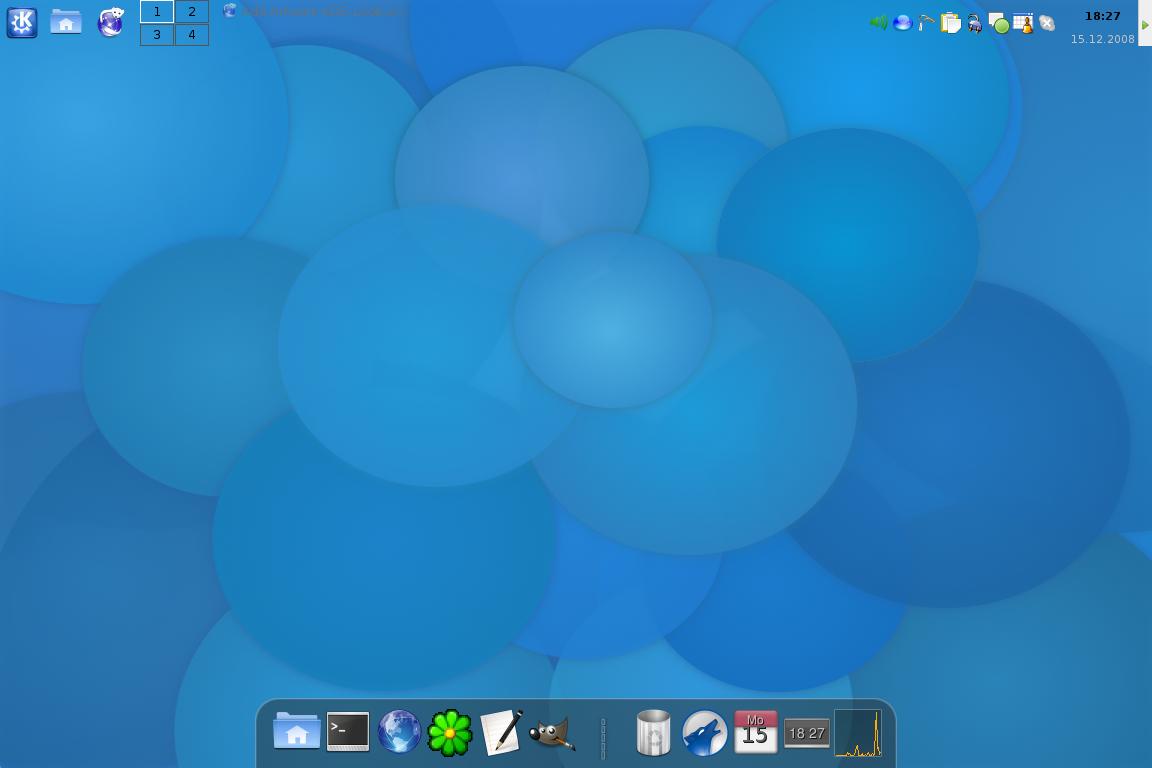1152x768 pixels.
Task: Open home folder in the bottom dock
Action: pyautogui.click(x=297, y=731)
